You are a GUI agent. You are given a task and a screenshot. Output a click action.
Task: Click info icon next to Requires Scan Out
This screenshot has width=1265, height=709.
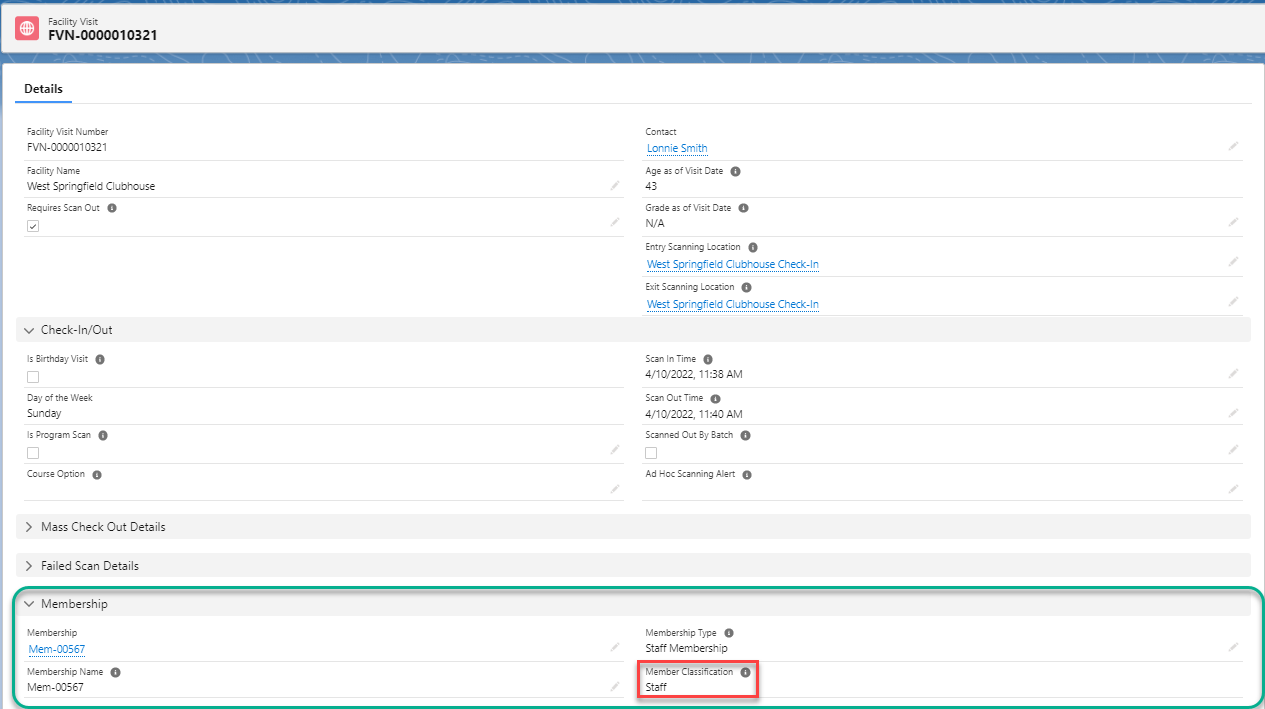[112, 208]
